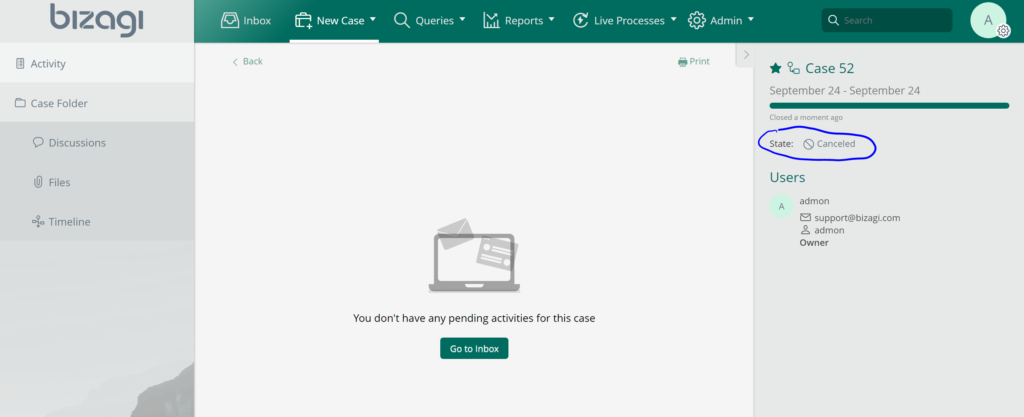
Task: Click the Bizagi logo
Action: [x=97, y=20]
